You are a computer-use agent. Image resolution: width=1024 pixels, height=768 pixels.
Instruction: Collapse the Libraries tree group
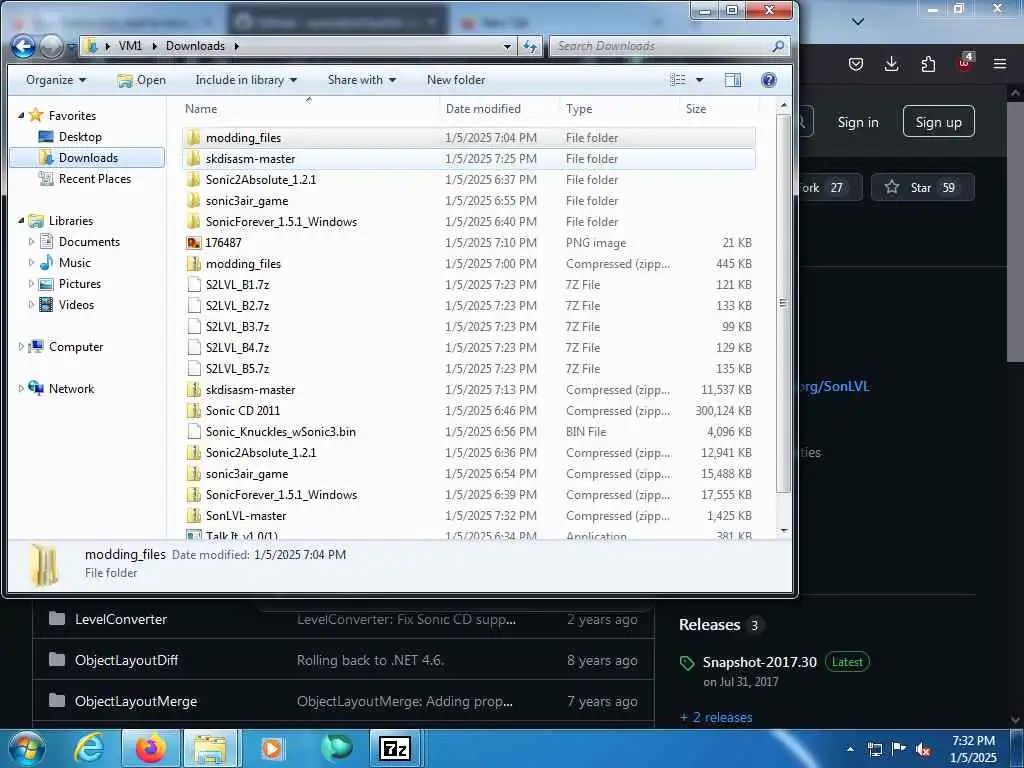click(x=21, y=221)
